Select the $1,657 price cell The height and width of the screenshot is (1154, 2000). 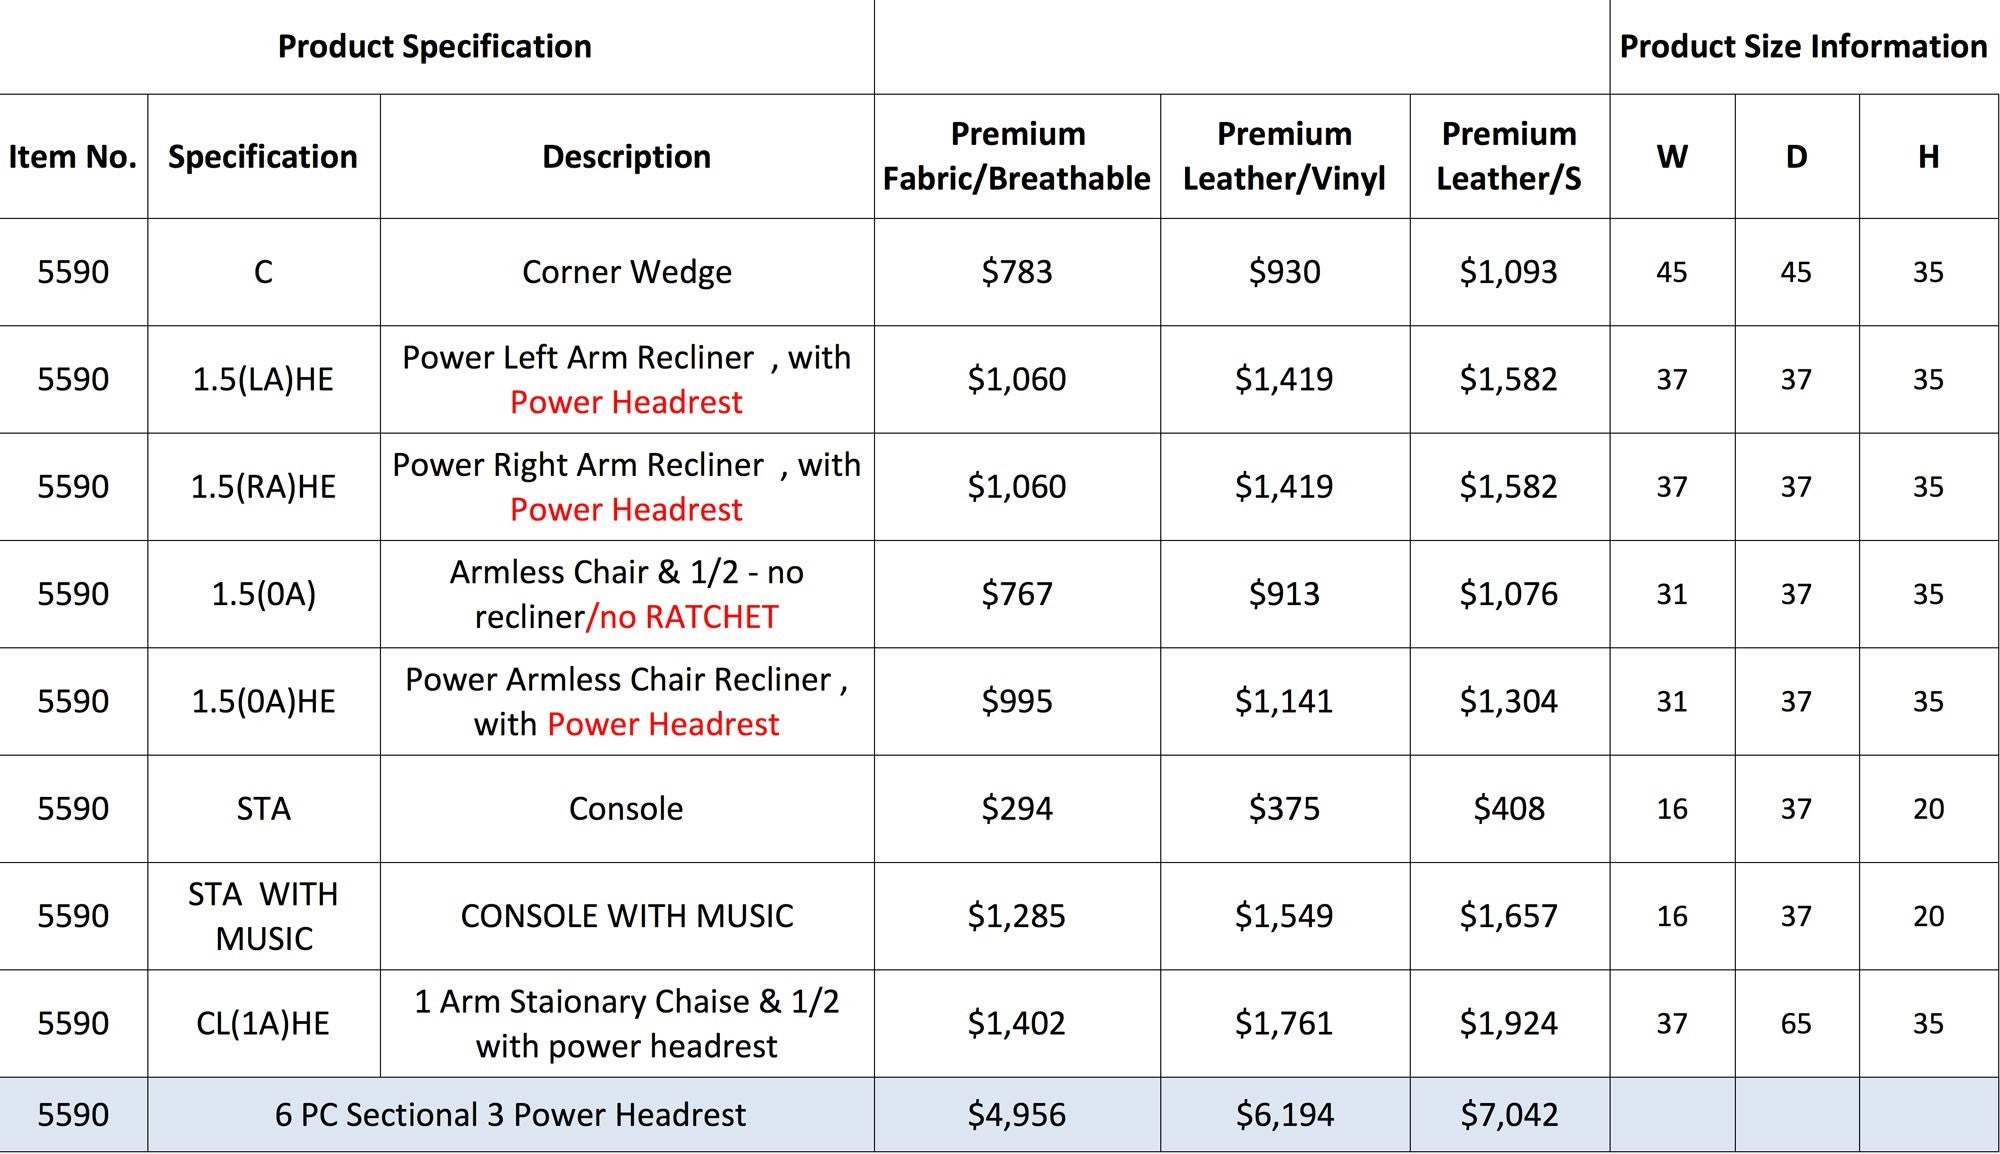pyautogui.click(x=1510, y=916)
